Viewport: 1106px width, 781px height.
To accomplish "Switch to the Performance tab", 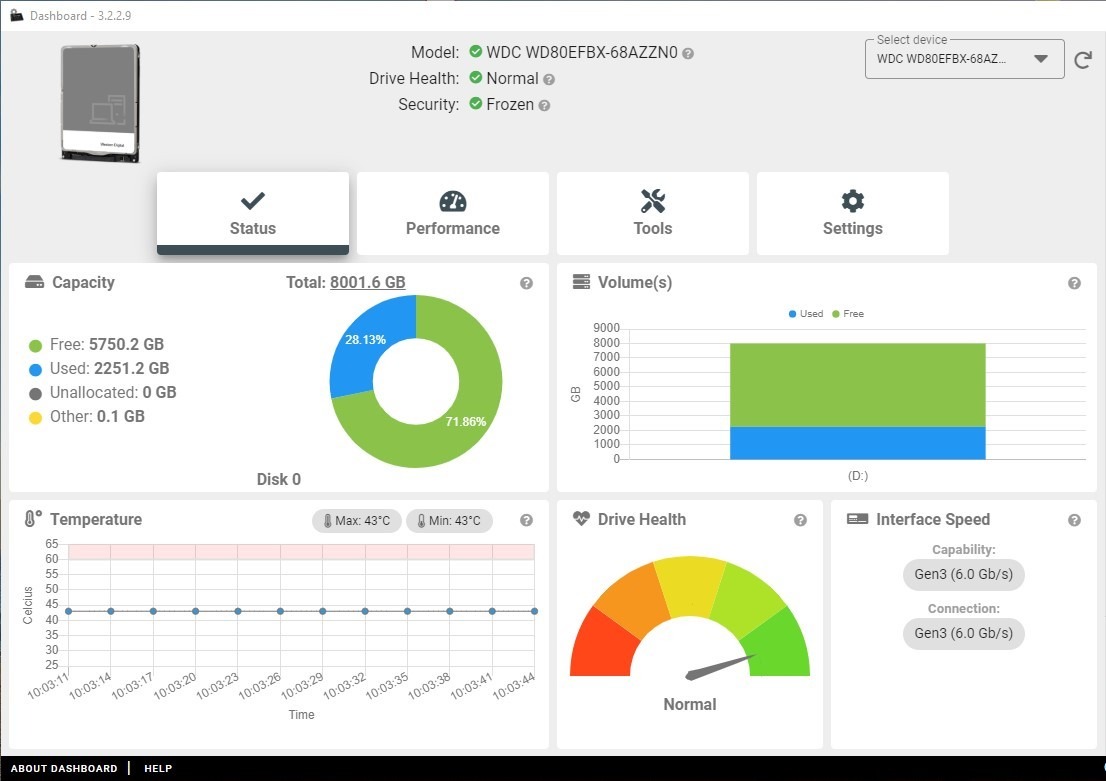I will [453, 213].
